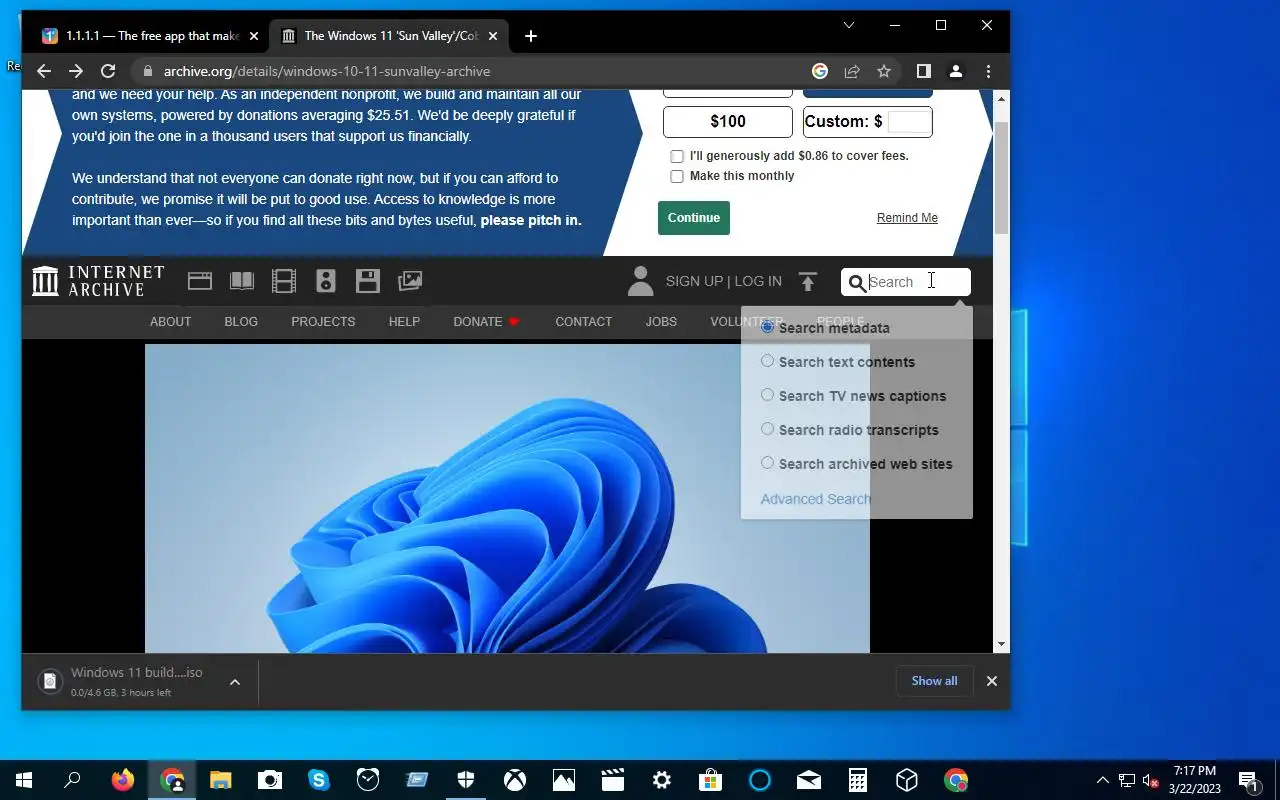Viewport: 1280px width, 800px height.
Task: Open the BLOG menu item
Action: (241, 322)
